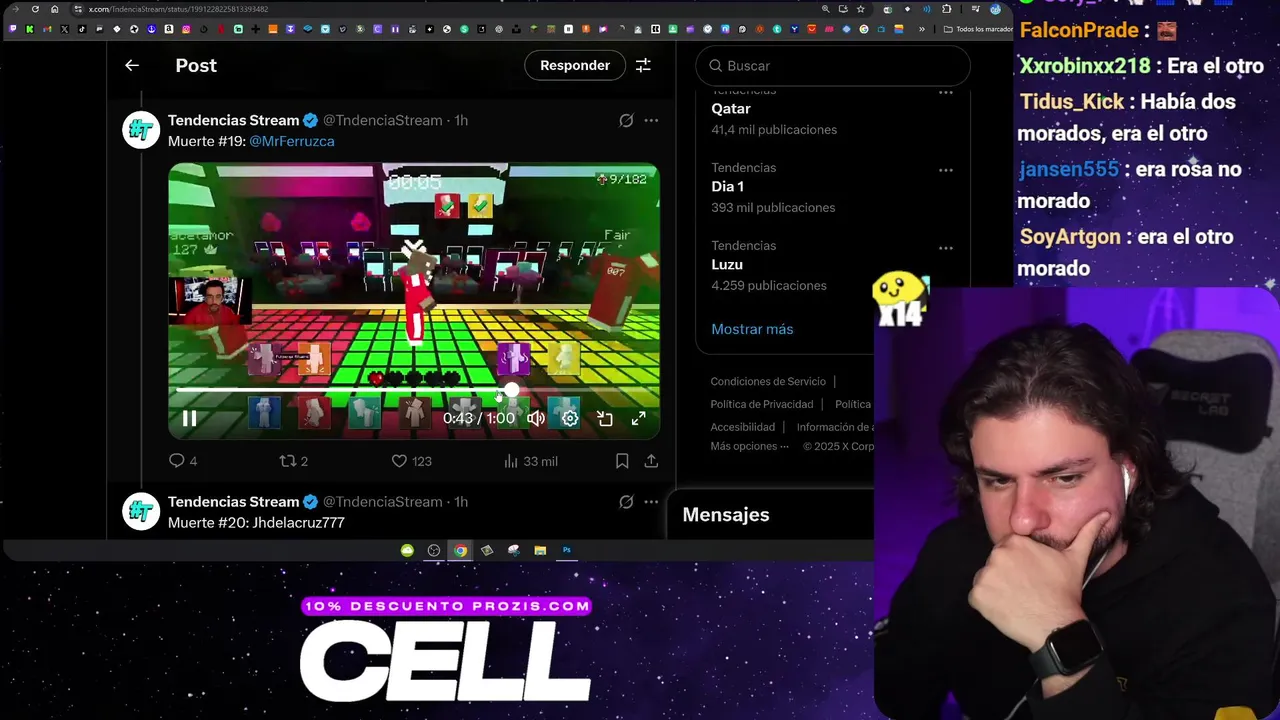Open more options for Qatar trend
1280x720 pixels.
tap(945, 92)
